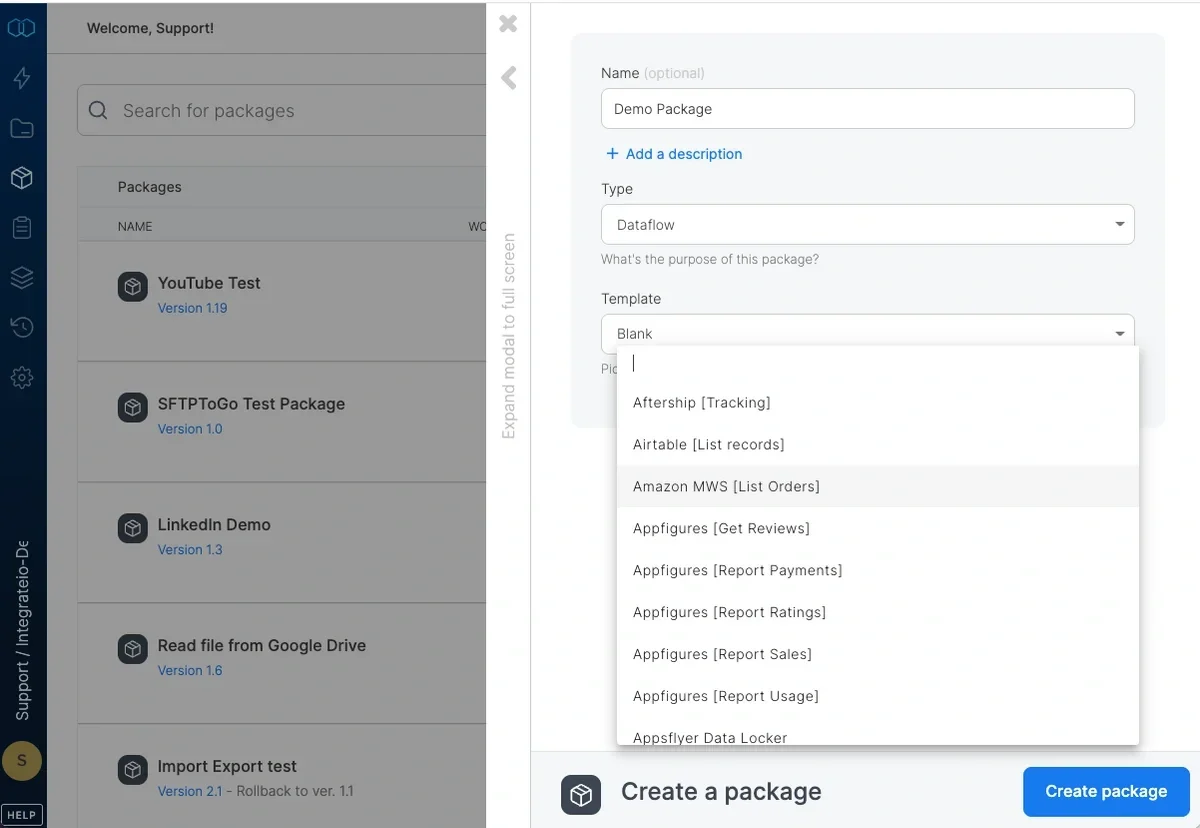Open the Template dropdown showing Blank
This screenshot has height=828, width=1200.
click(867, 333)
